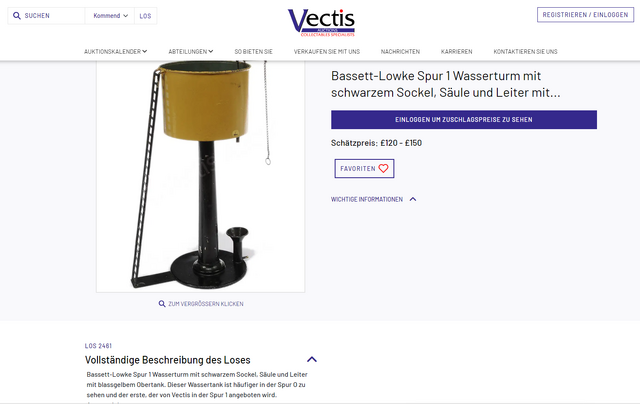The image size is (640, 404).
Task: Open the Kommend dropdown
Action: coord(110,16)
